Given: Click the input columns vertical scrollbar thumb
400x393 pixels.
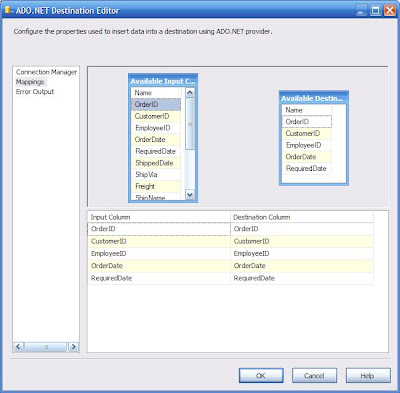Looking at the screenshot, I should pyautogui.click(x=190, y=124).
